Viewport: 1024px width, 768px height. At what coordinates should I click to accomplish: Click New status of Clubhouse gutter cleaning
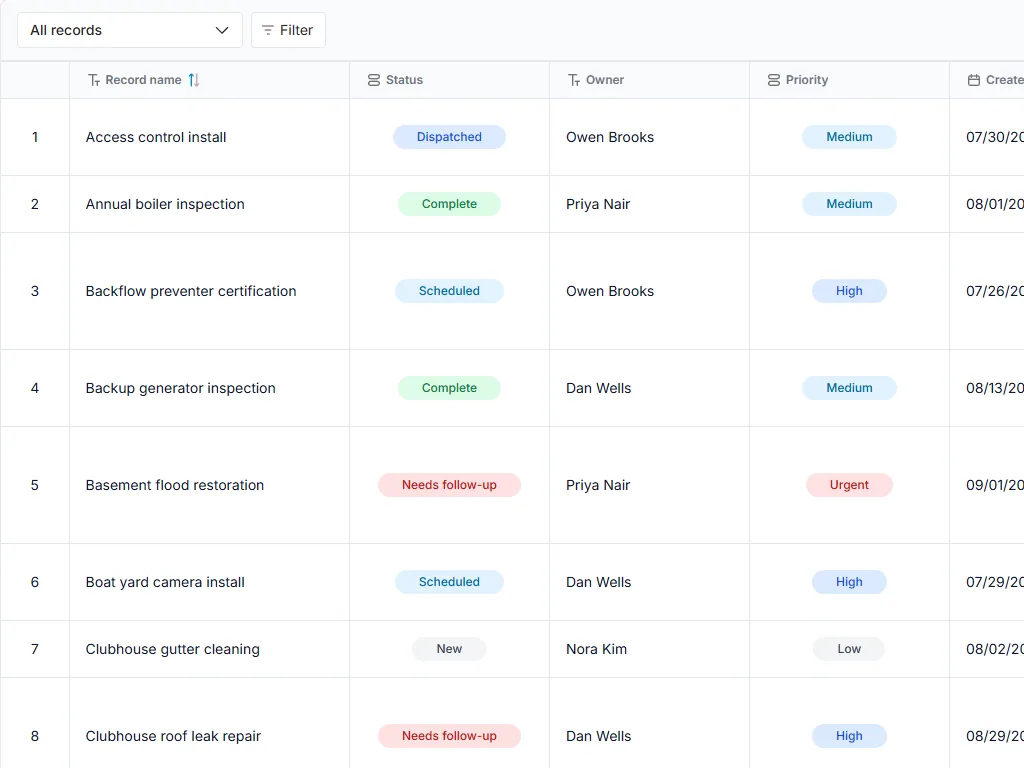[449, 649]
